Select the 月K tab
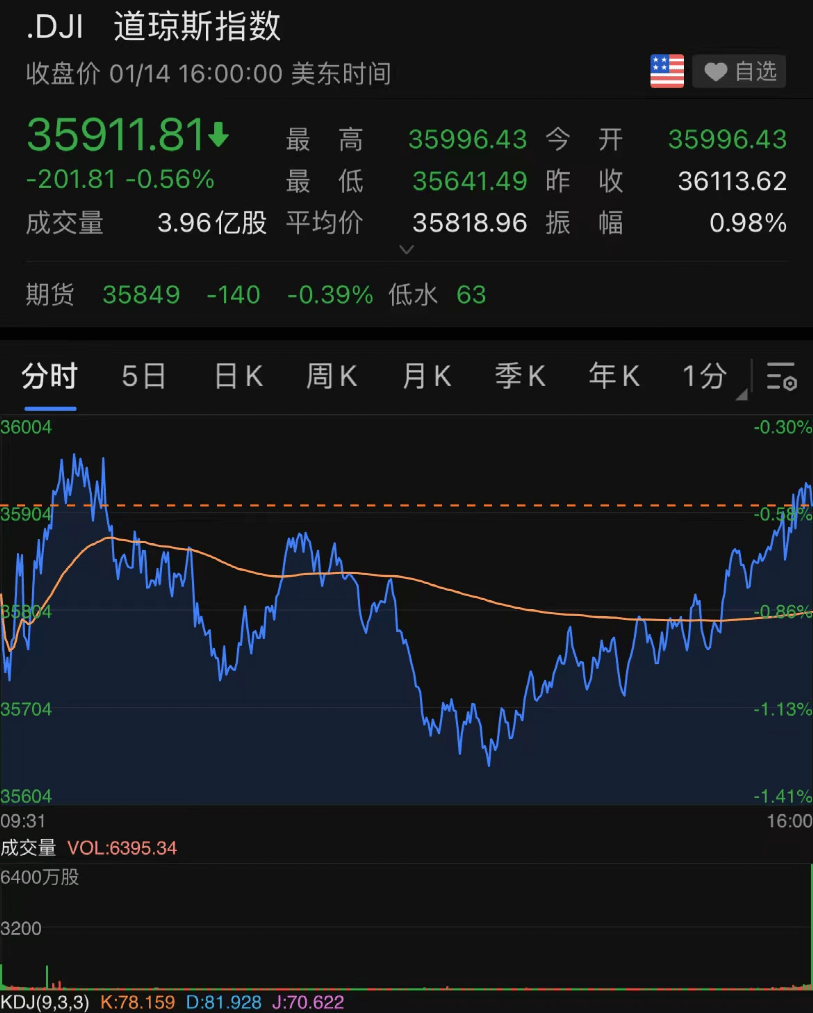Image resolution: width=813 pixels, height=1013 pixels. coord(427,377)
